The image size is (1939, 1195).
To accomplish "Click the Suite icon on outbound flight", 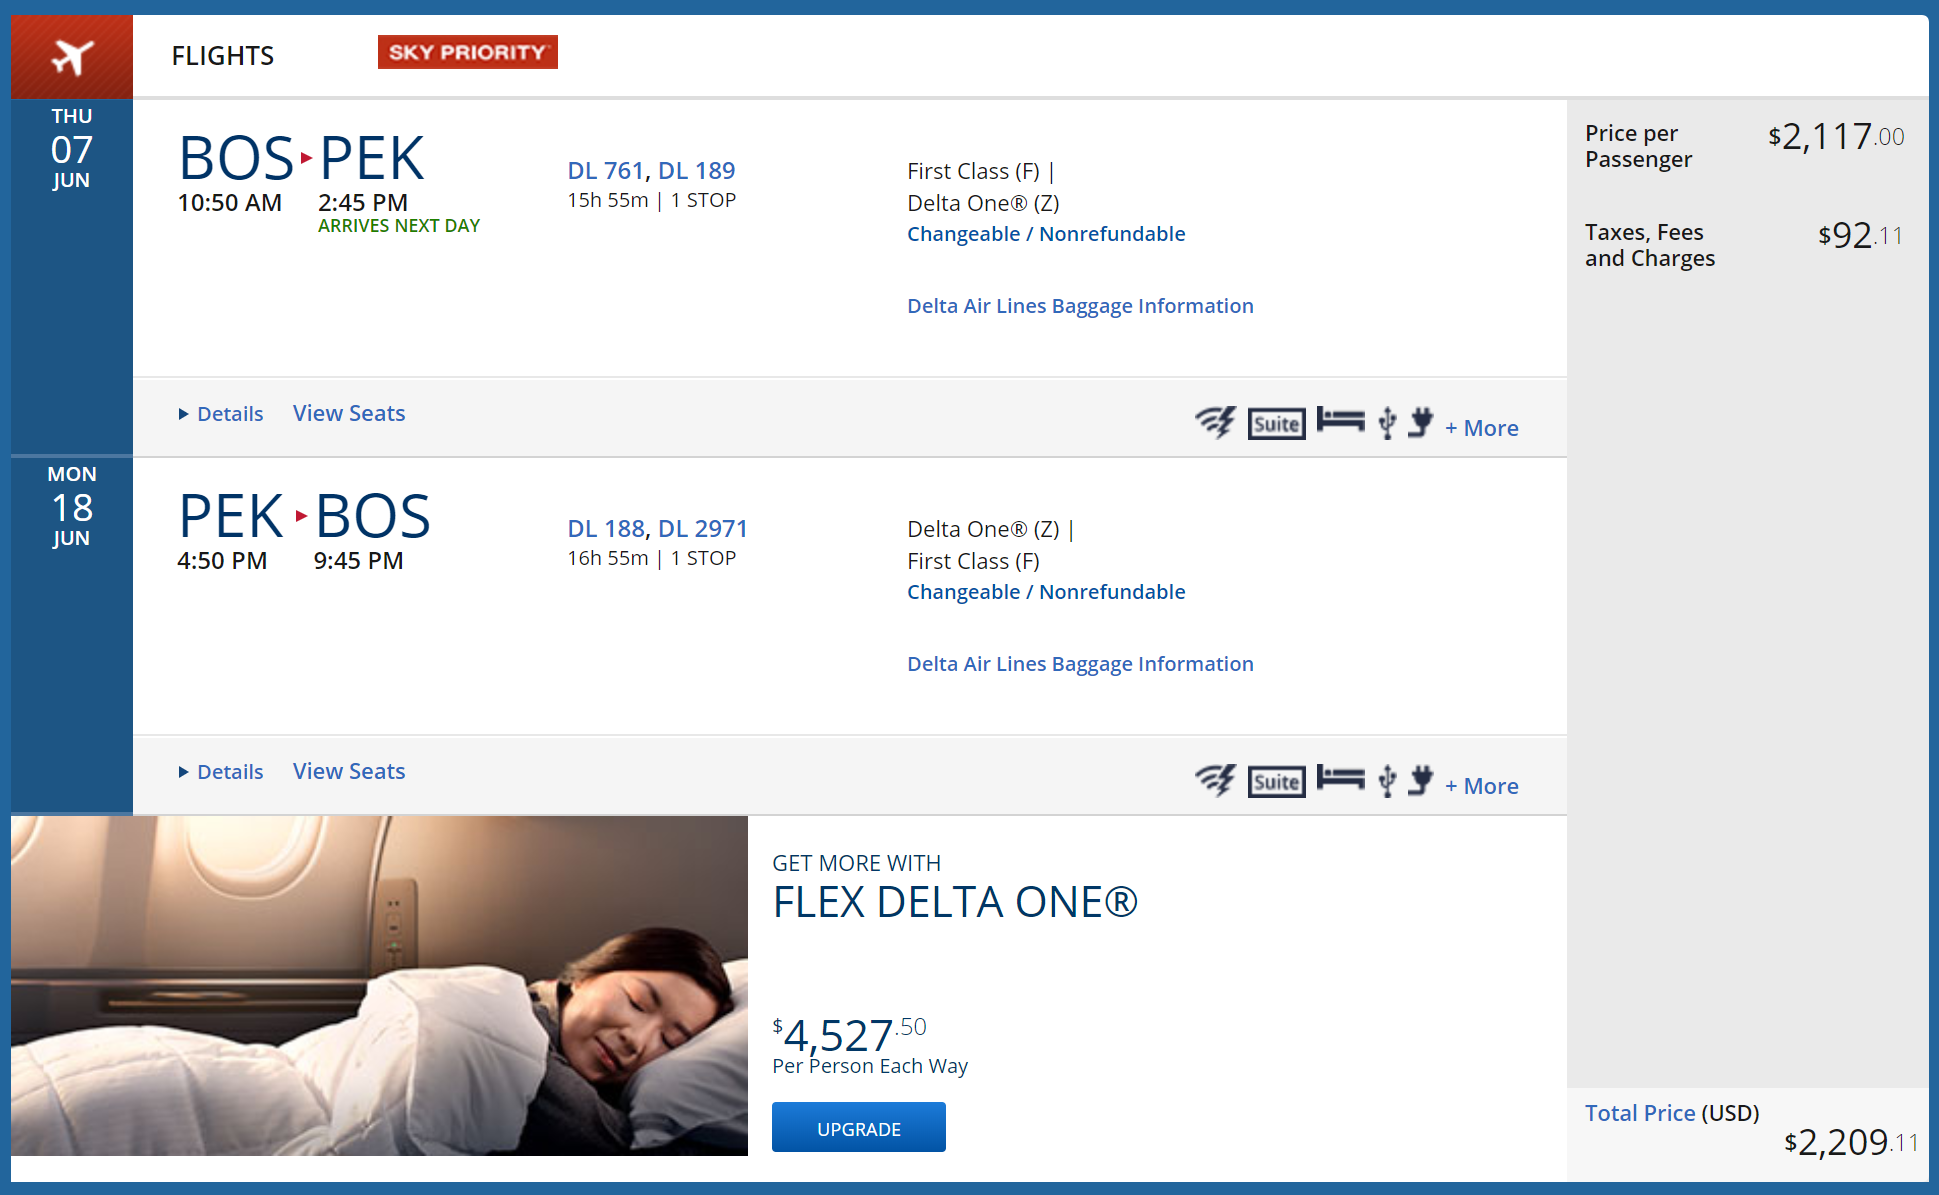I will point(1276,424).
